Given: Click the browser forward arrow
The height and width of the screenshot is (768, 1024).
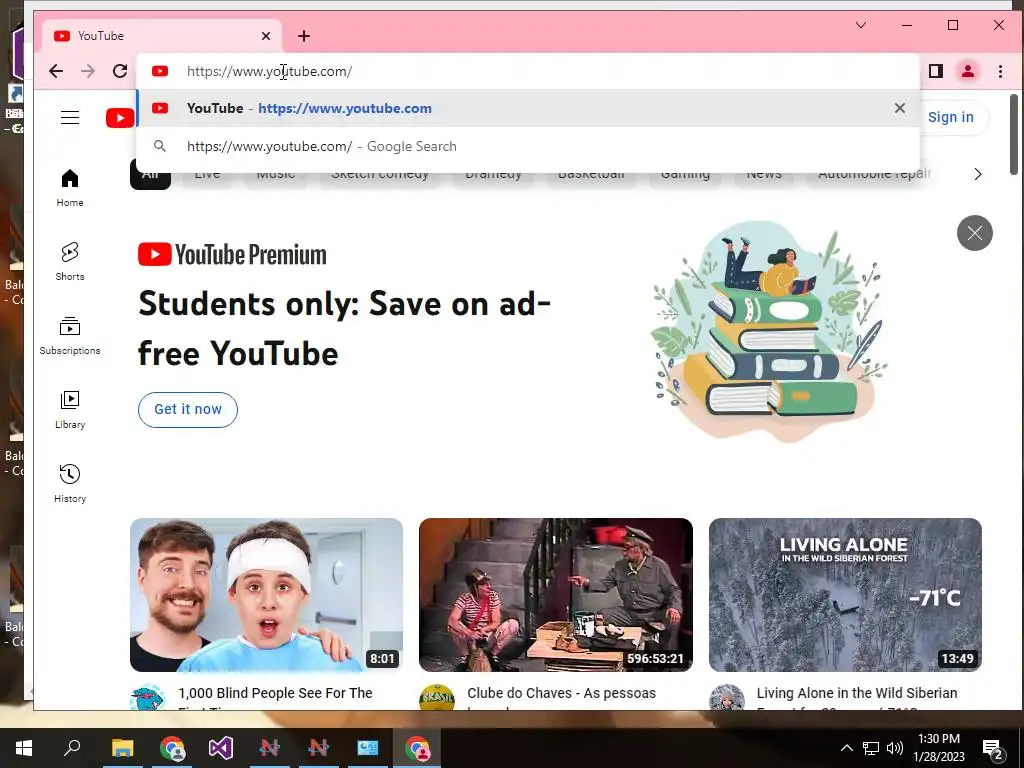Looking at the screenshot, I should click(x=88, y=71).
